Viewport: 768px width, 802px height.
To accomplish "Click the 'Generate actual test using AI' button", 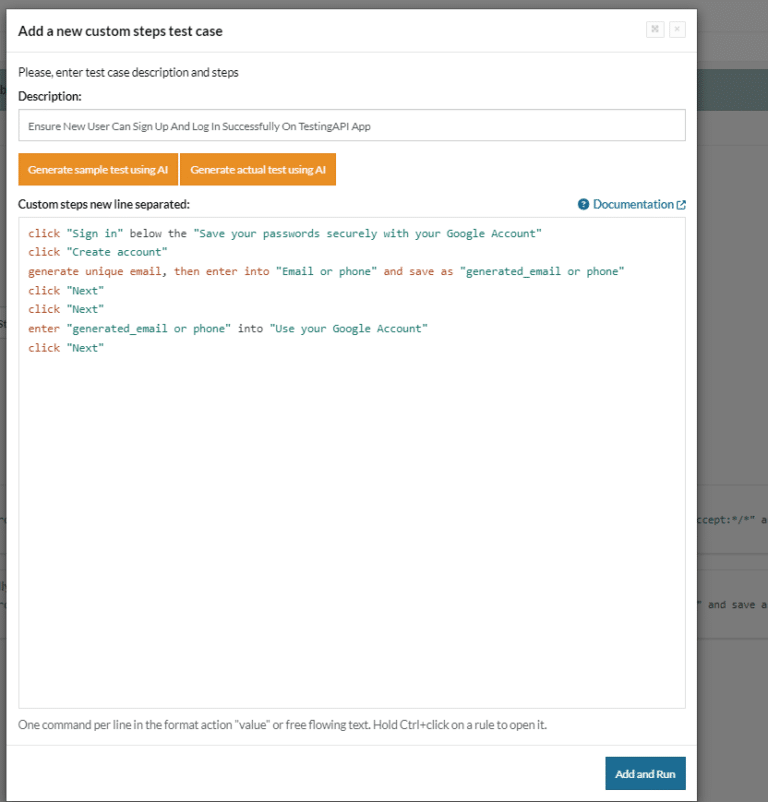I will [258, 169].
